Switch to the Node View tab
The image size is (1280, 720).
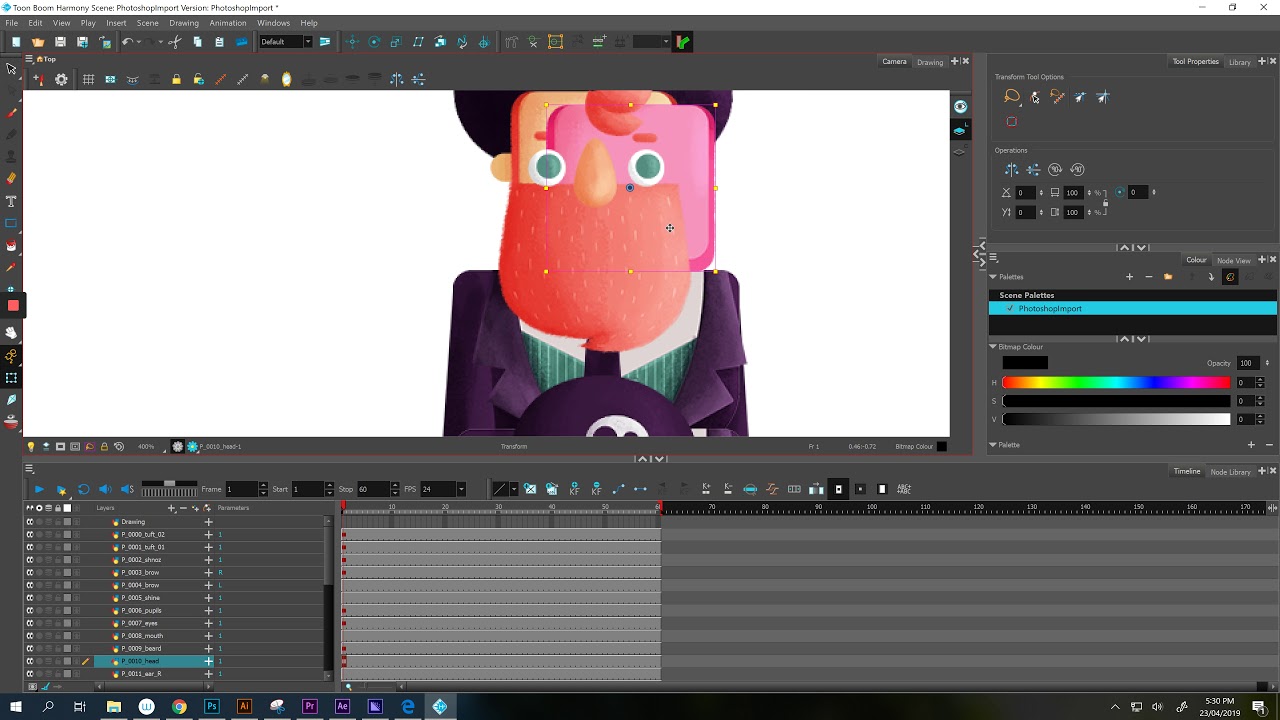pos(1233,261)
